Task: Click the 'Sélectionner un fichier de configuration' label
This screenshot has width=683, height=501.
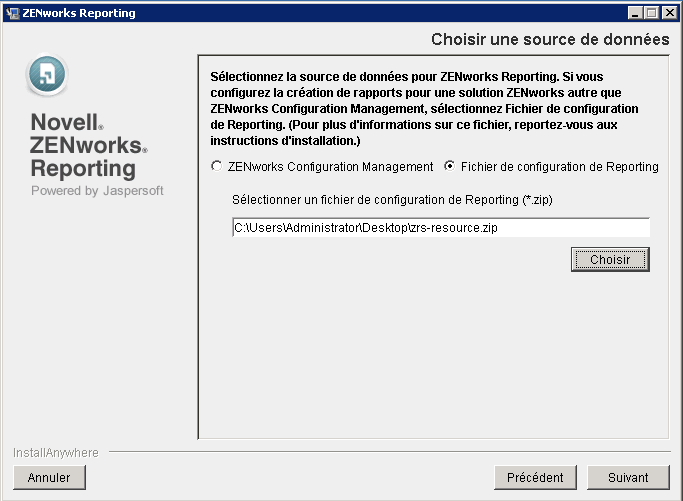Action: tap(392, 200)
